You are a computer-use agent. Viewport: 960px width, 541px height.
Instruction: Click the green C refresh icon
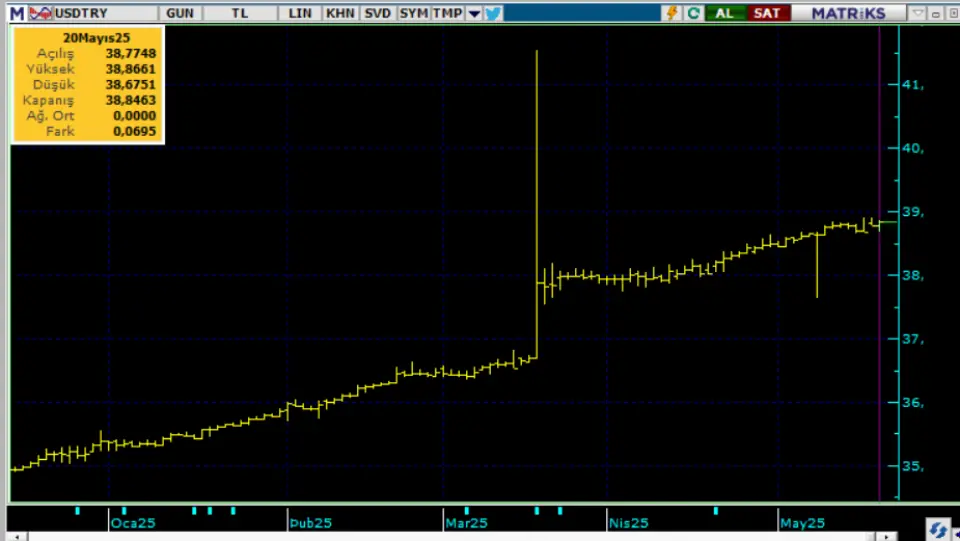[x=693, y=13]
